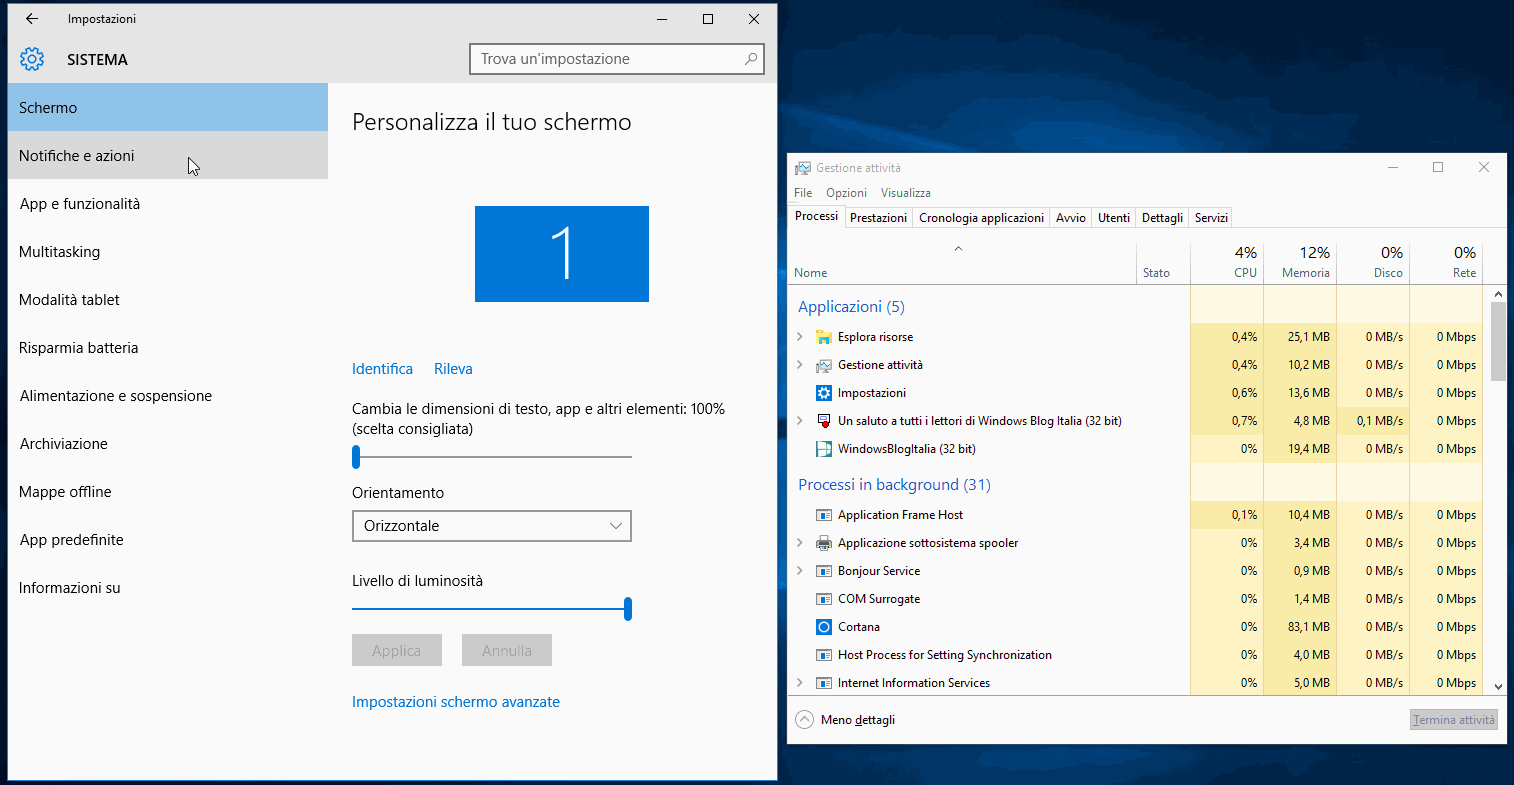Image resolution: width=1514 pixels, height=785 pixels.
Task: Expand Internet Information Services row
Action: (x=800, y=683)
